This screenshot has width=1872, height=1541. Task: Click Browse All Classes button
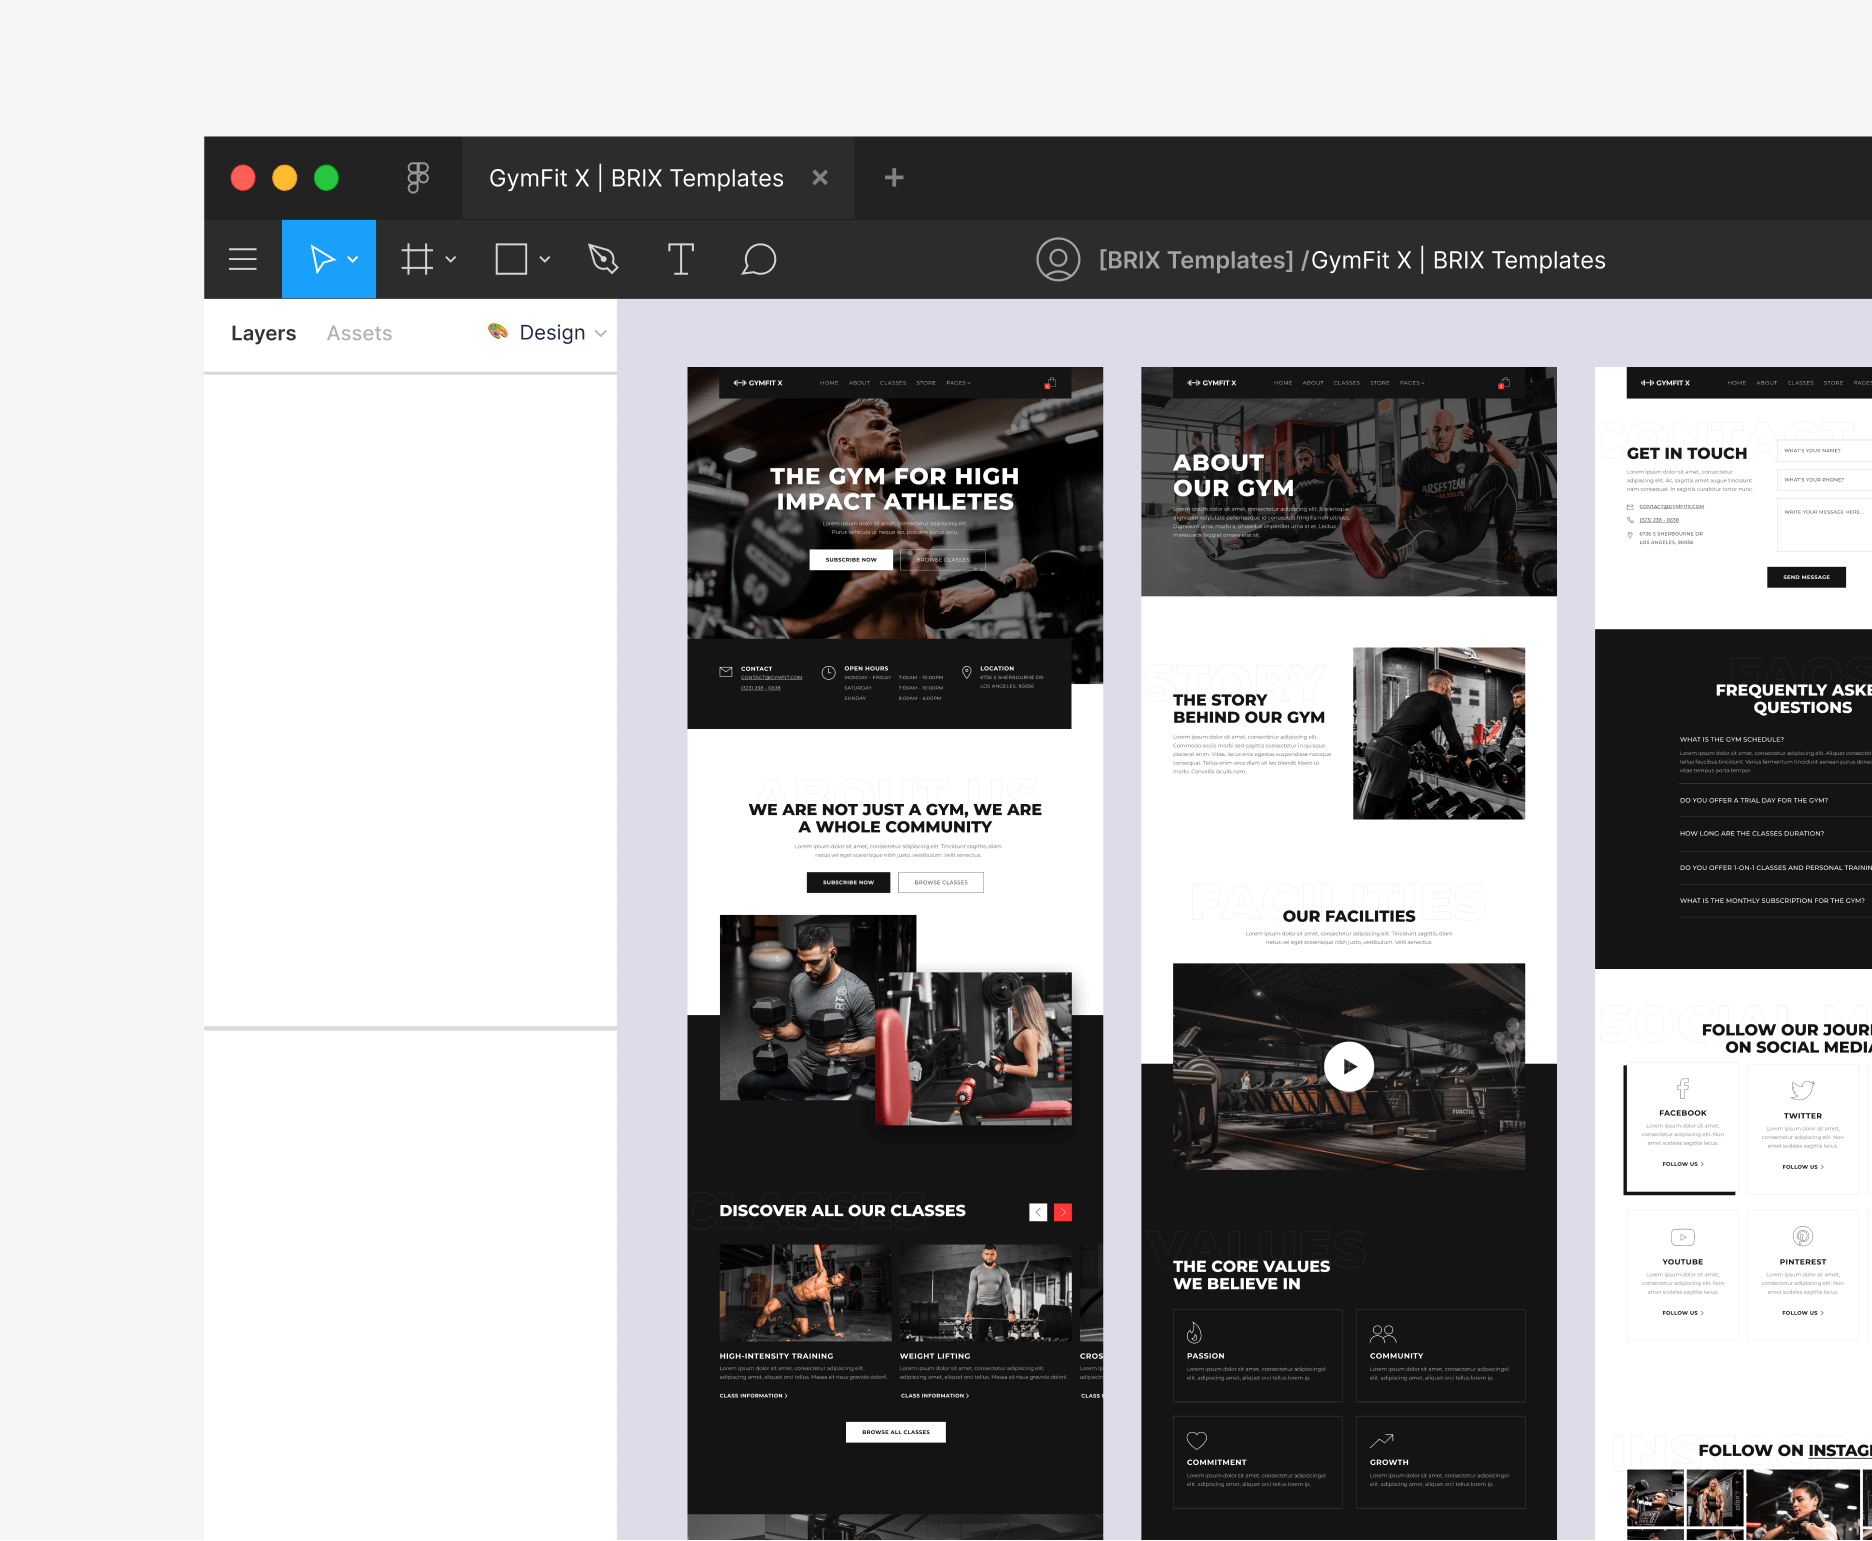[896, 1432]
